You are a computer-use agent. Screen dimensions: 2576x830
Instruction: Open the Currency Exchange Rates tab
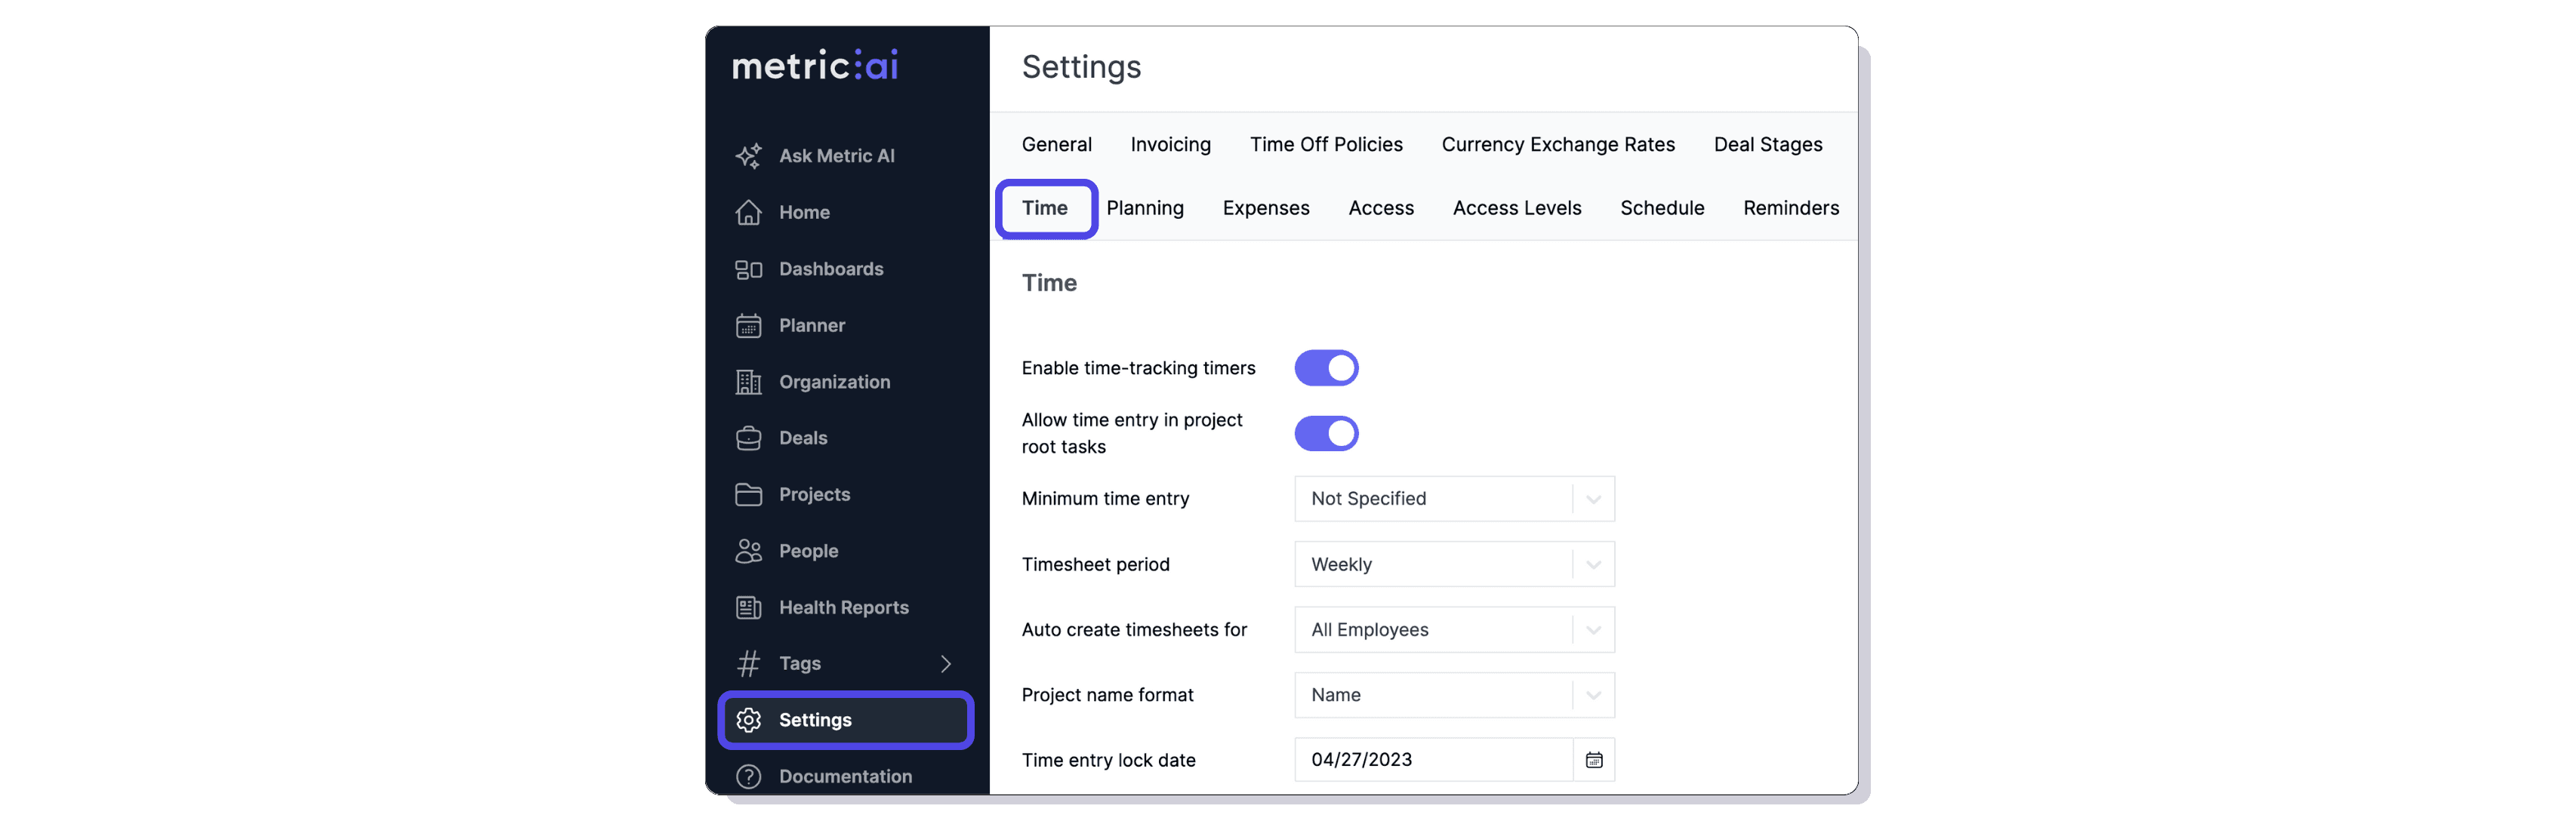click(x=1557, y=144)
